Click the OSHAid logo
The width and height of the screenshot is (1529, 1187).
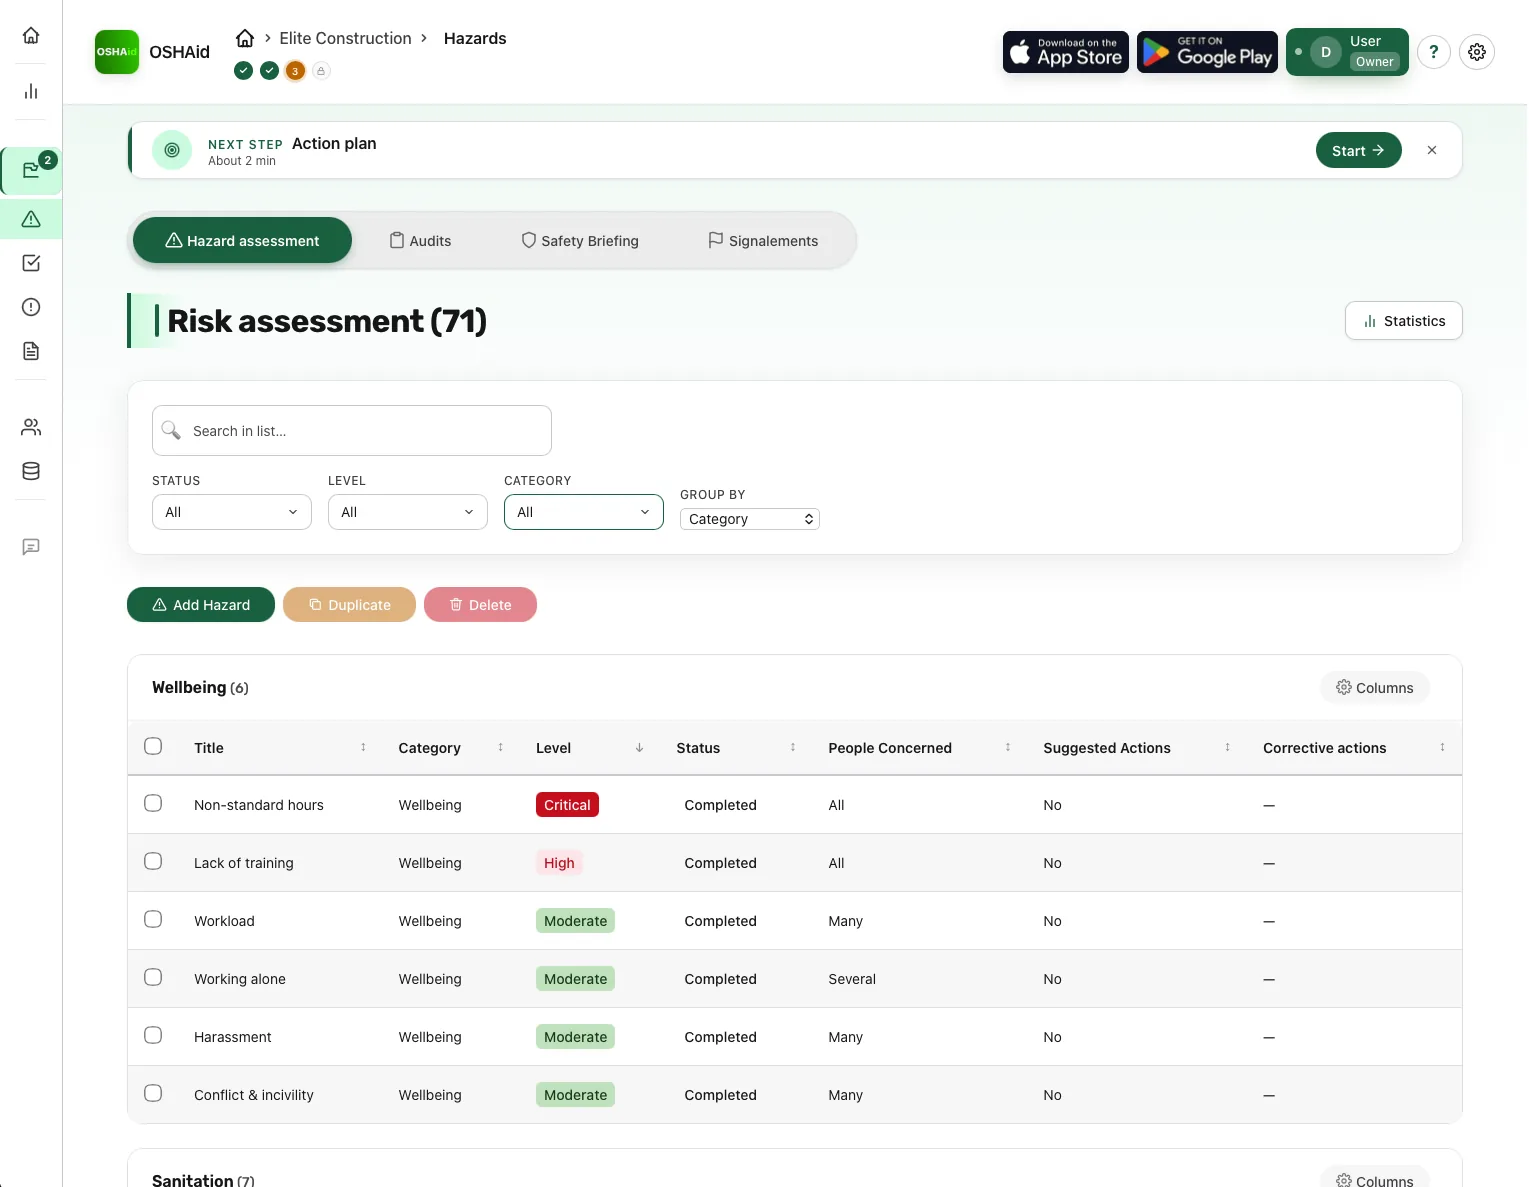pos(117,52)
